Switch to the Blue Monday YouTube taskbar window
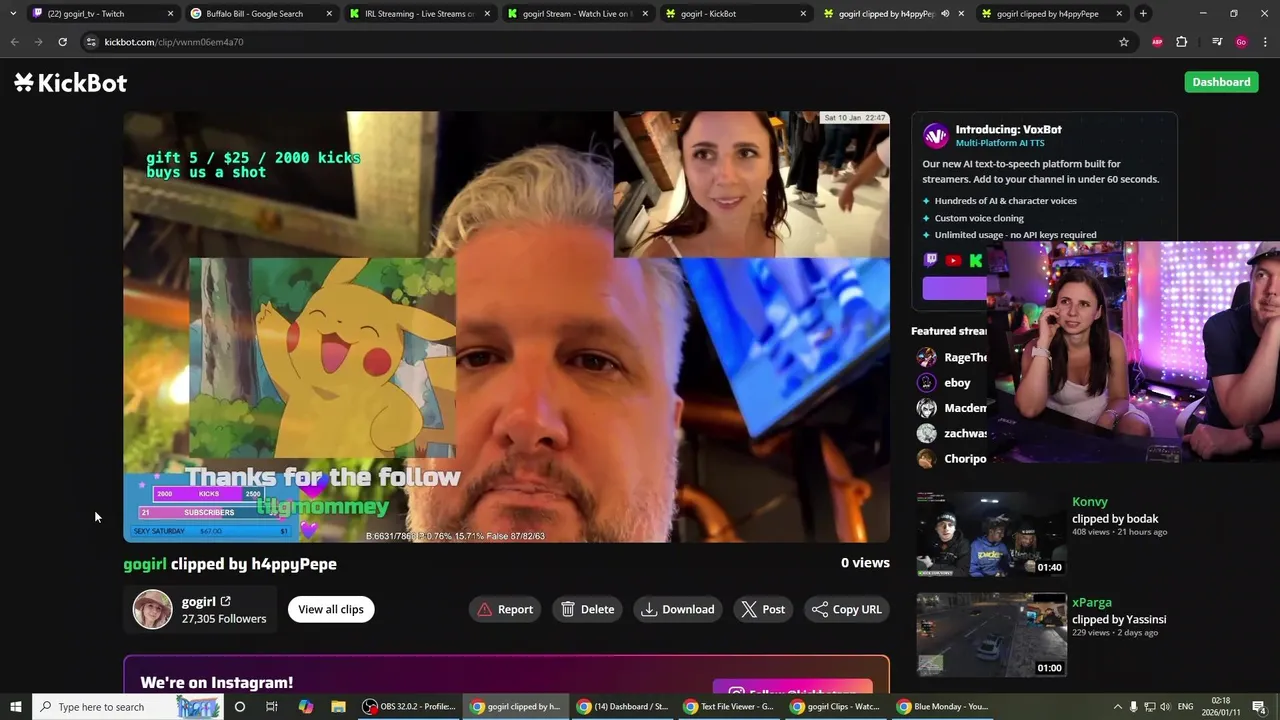Image resolution: width=1280 pixels, height=720 pixels. tap(944, 707)
